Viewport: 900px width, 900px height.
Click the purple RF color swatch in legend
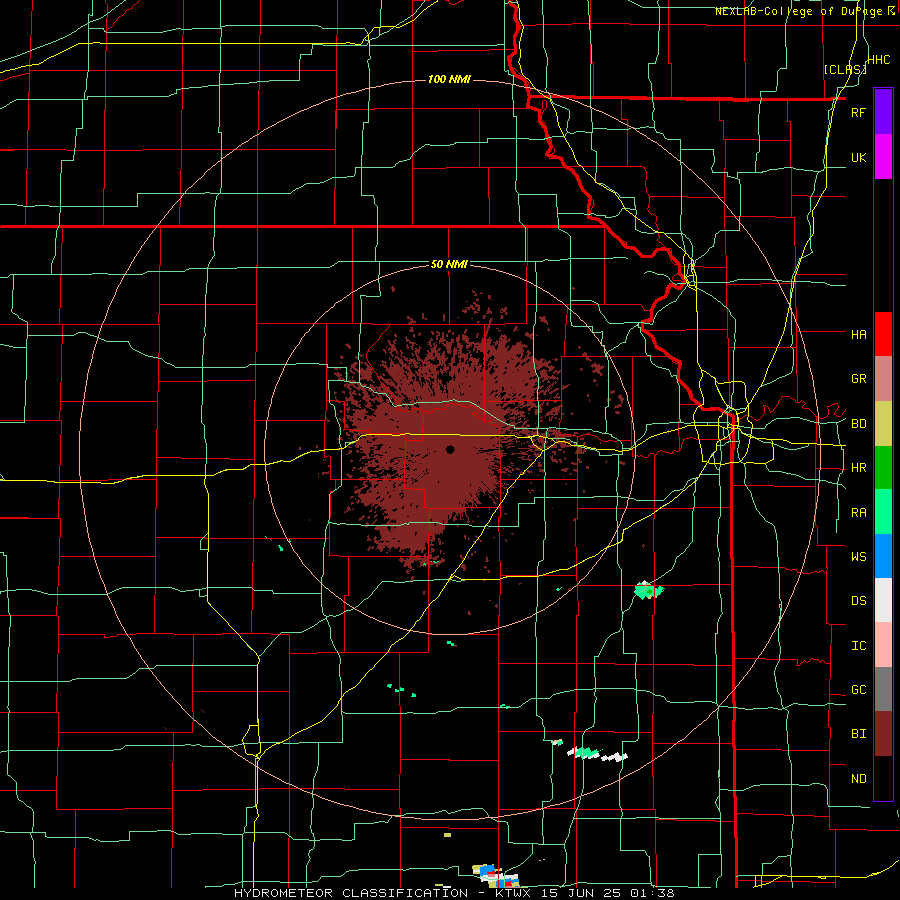[x=883, y=112]
